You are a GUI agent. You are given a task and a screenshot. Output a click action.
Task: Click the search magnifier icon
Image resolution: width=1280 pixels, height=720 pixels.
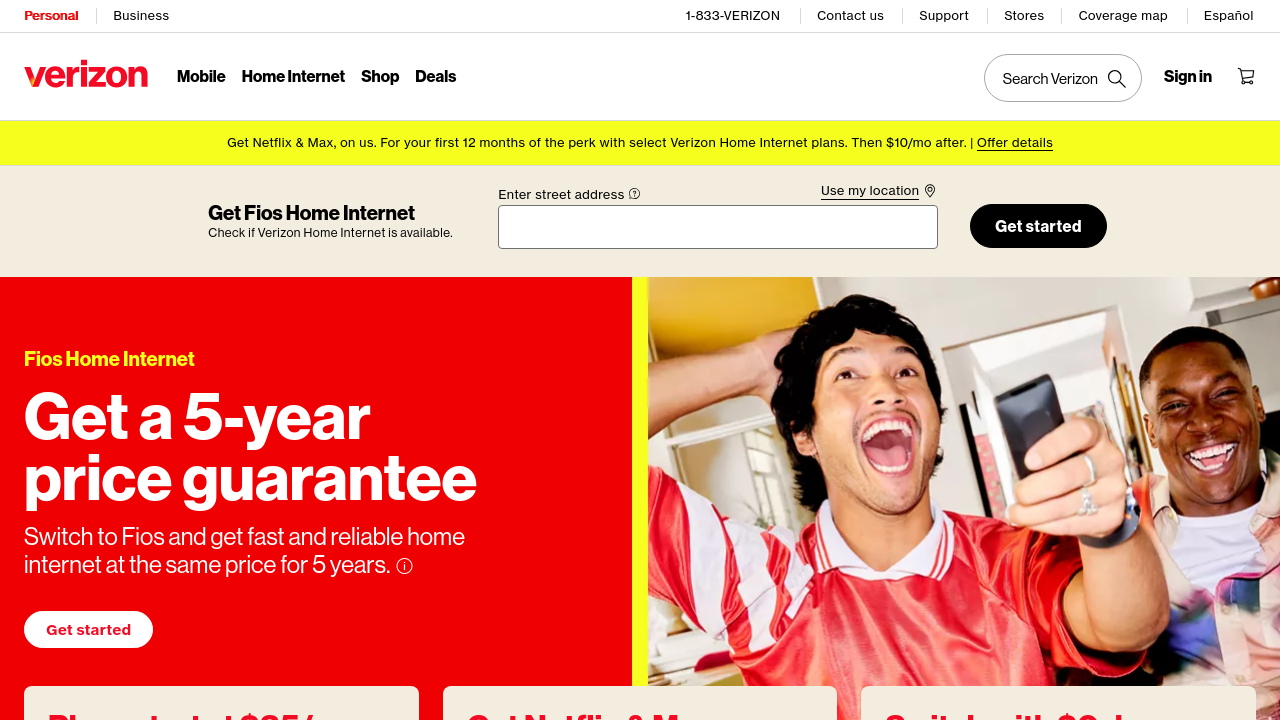tap(1117, 78)
